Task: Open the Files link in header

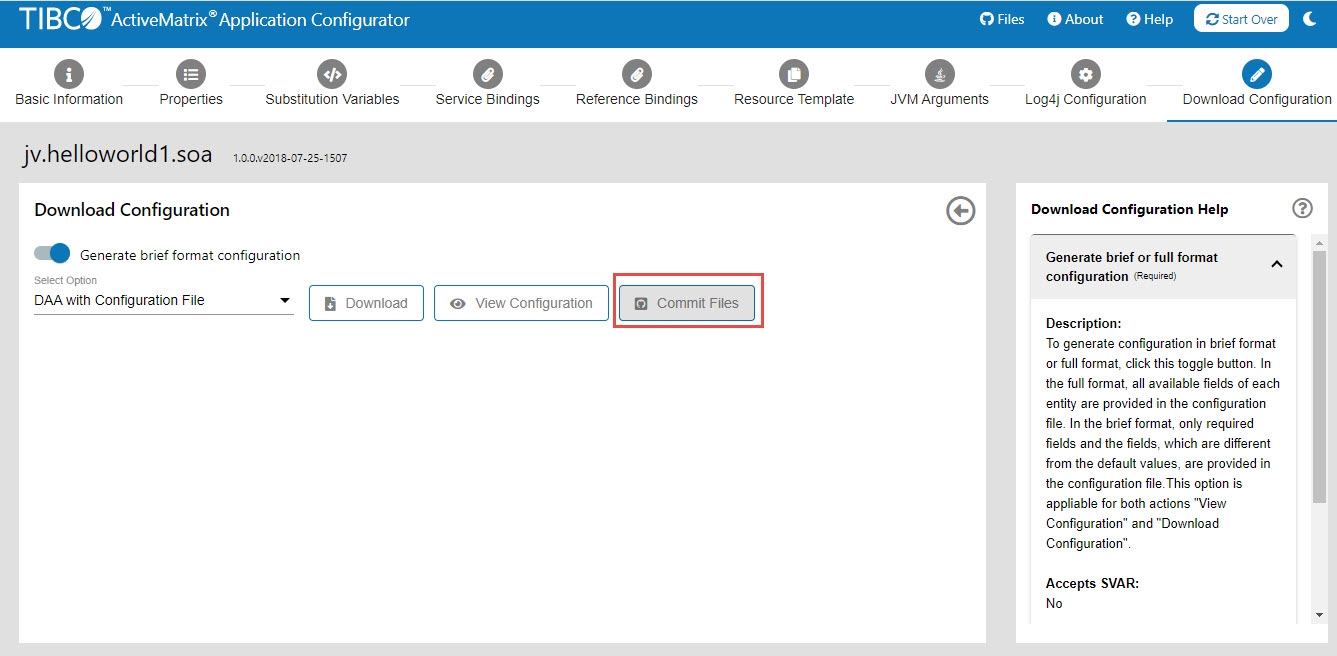Action: tap(1002, 19)
